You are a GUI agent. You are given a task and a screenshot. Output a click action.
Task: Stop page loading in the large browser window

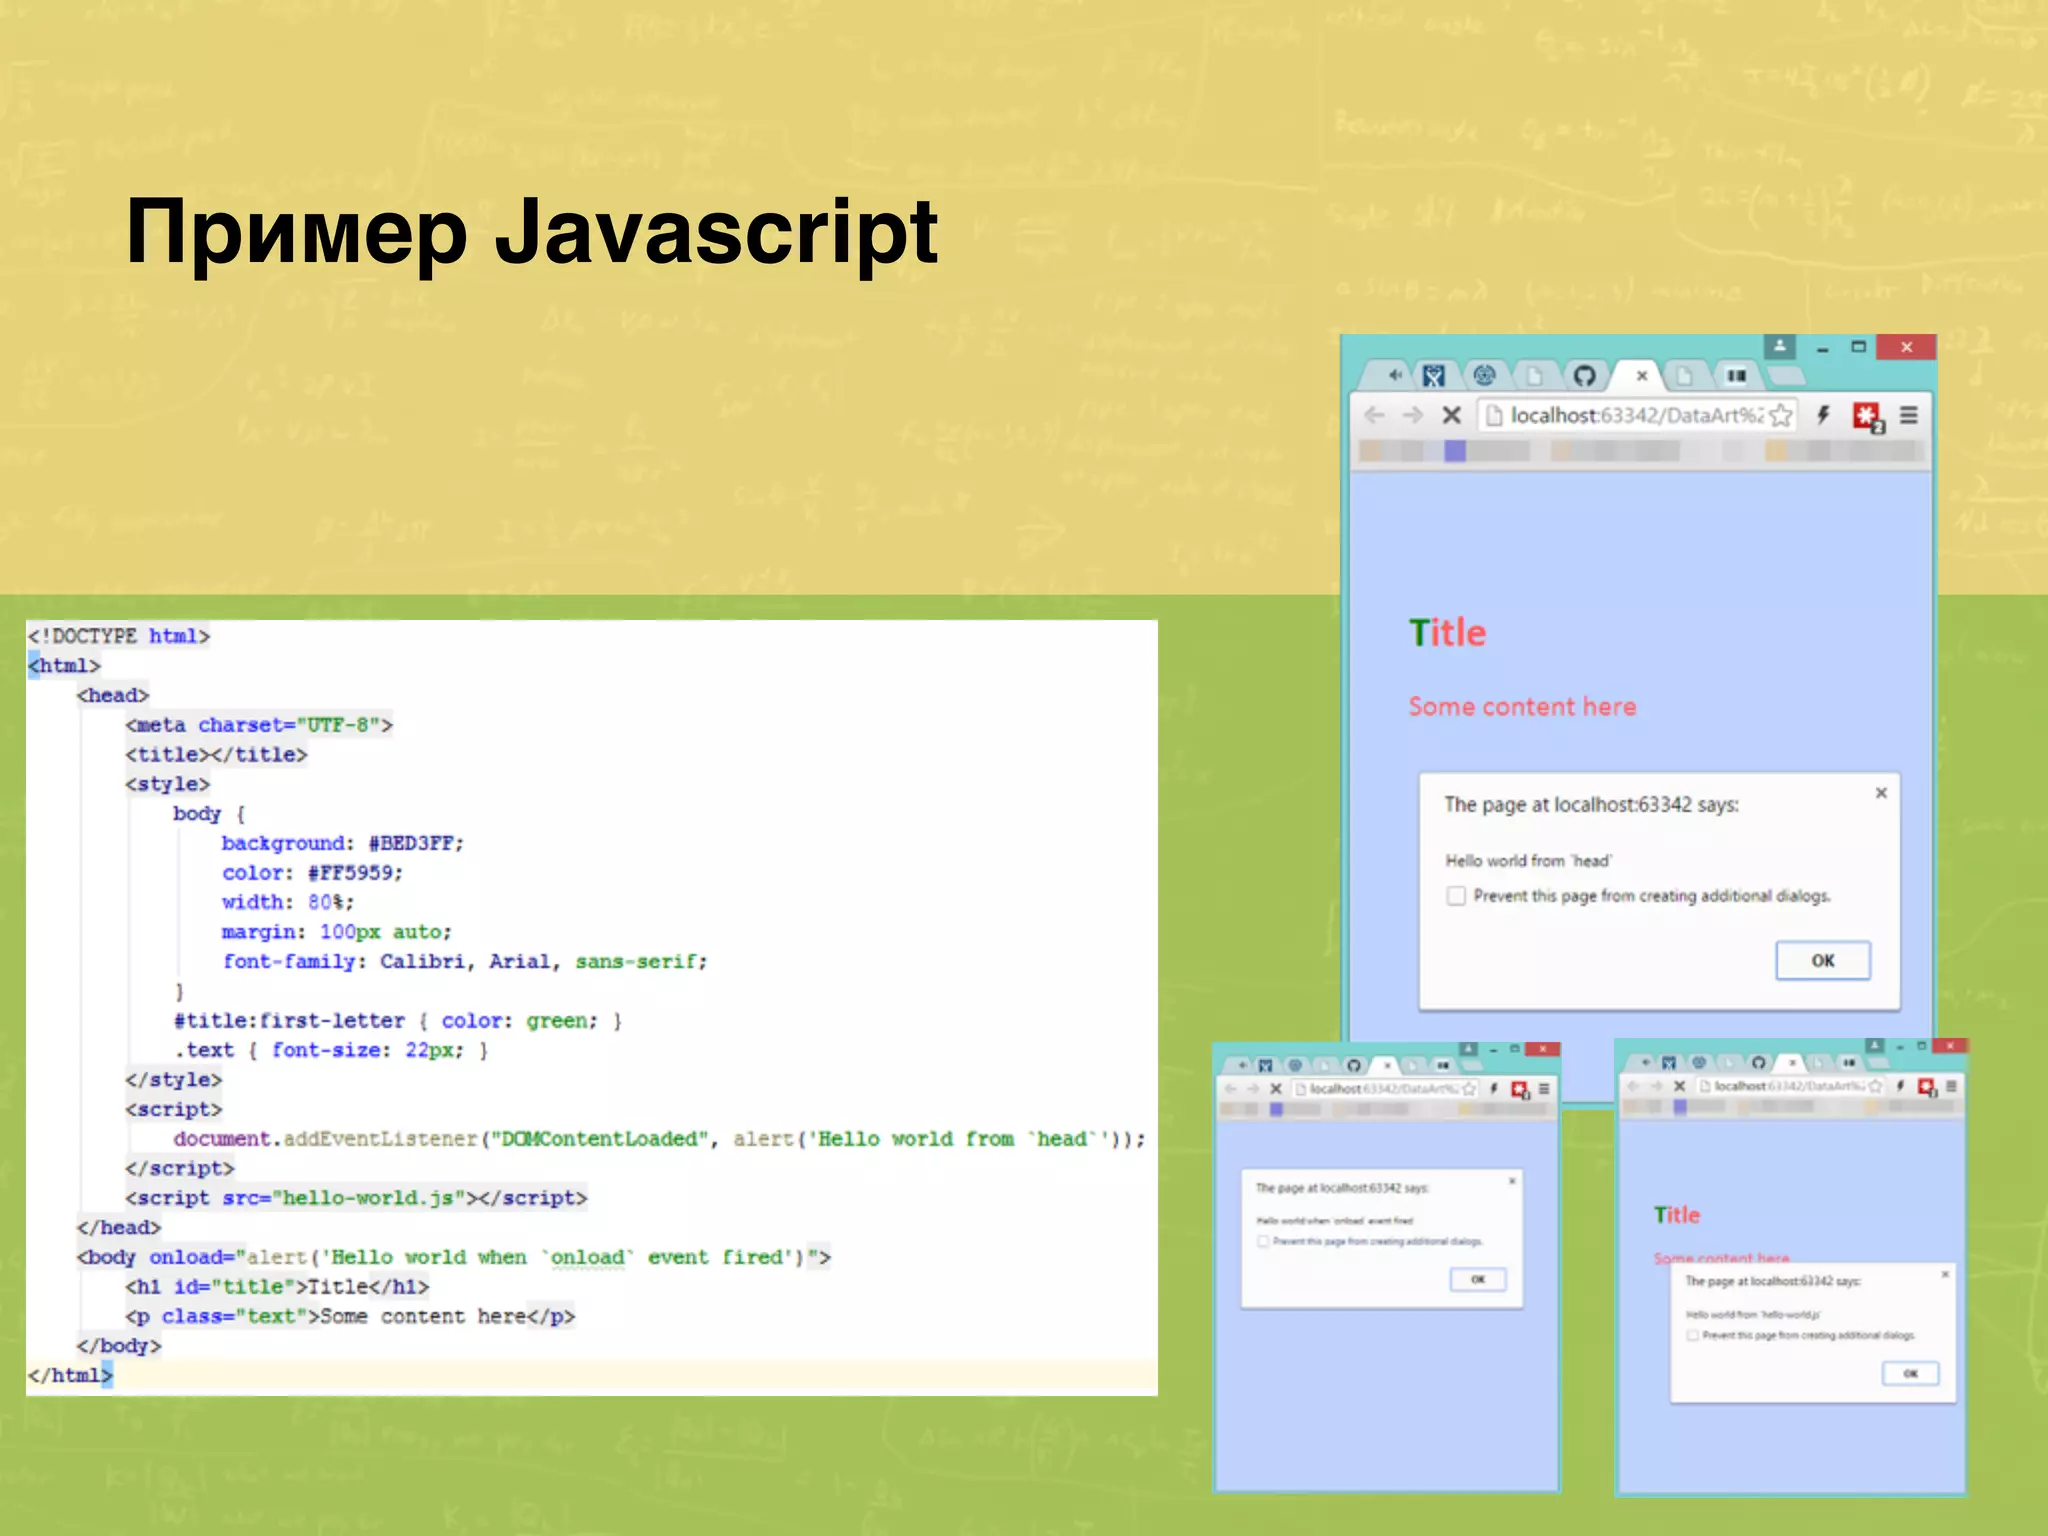[x=1452, y=415]
